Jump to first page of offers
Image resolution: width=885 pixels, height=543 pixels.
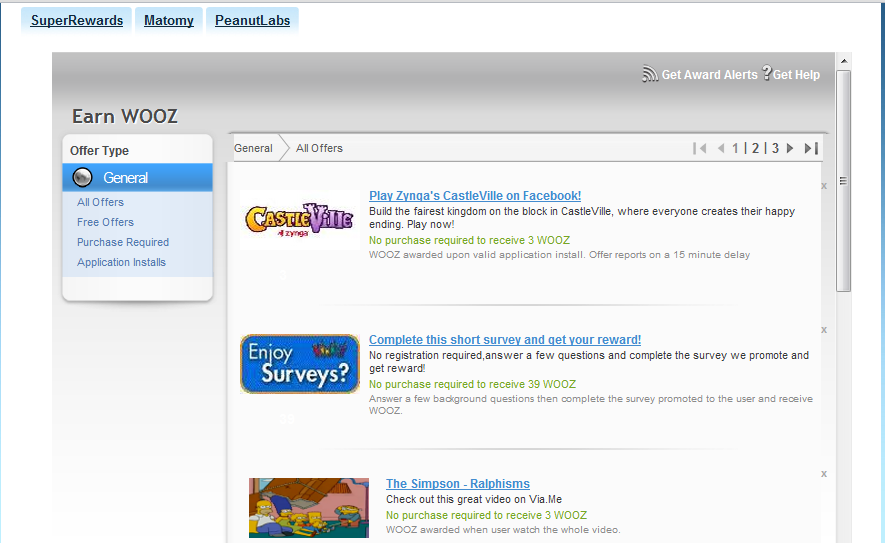[x=699, y=148]
